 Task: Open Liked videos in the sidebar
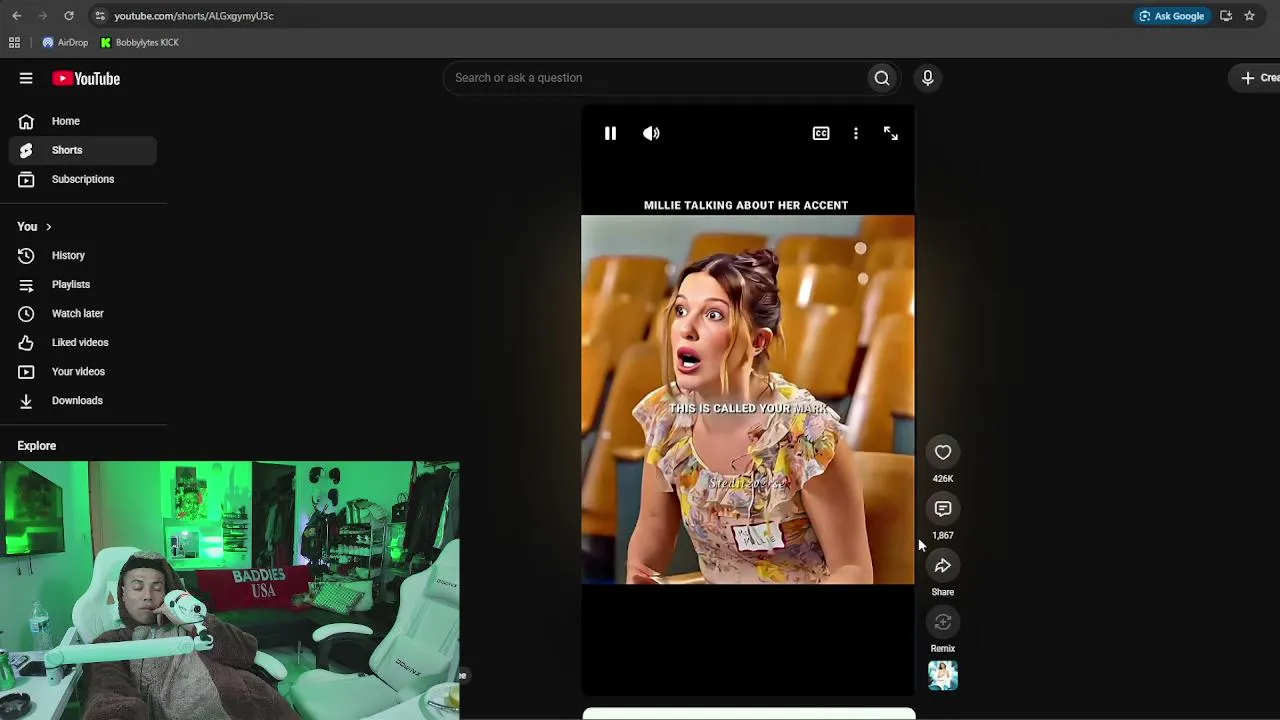click(83, 343)
